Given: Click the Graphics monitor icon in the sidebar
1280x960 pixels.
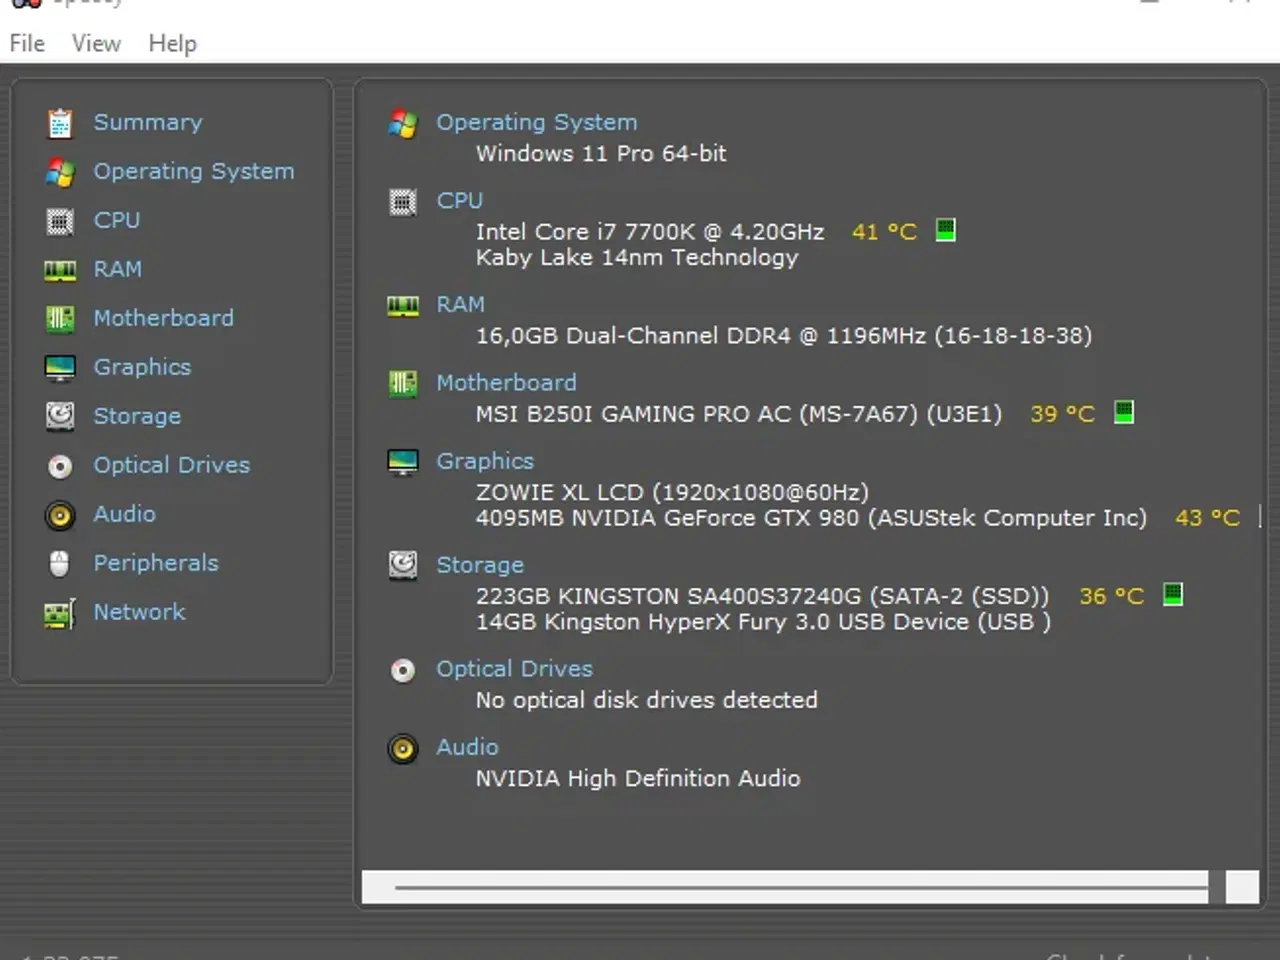Looking at the screenshot, I should click(x=60, y=367).
